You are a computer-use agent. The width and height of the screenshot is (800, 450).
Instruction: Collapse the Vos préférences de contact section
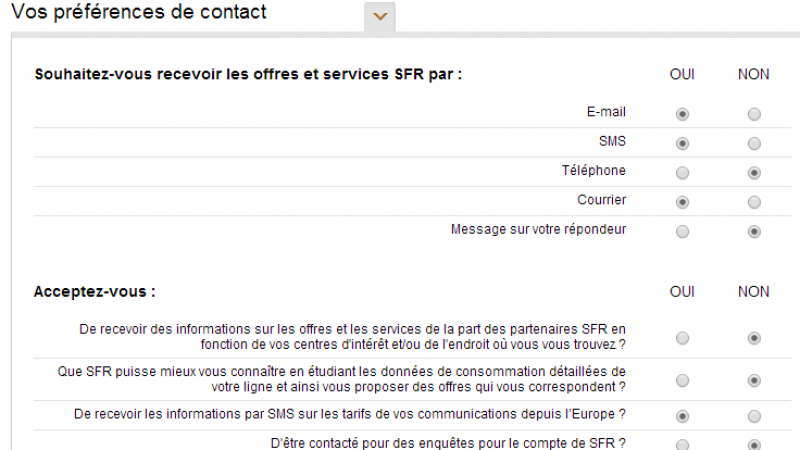click(x=380, y=16)
